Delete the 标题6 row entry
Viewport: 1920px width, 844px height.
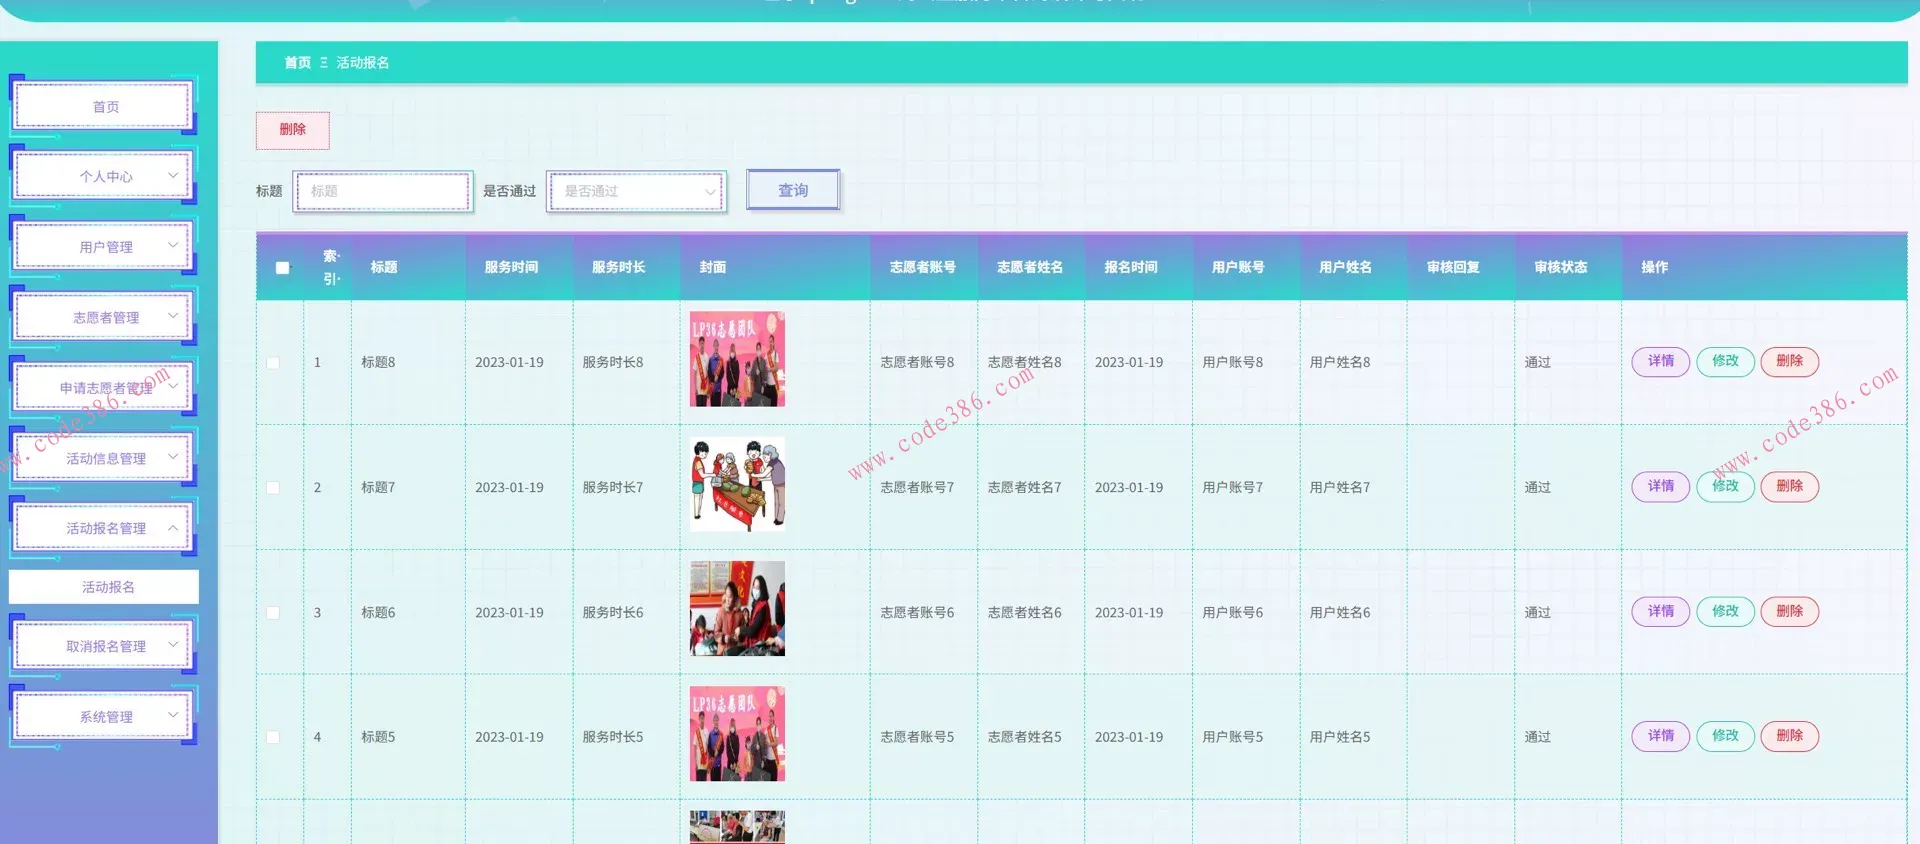(x=1789, y=611)
